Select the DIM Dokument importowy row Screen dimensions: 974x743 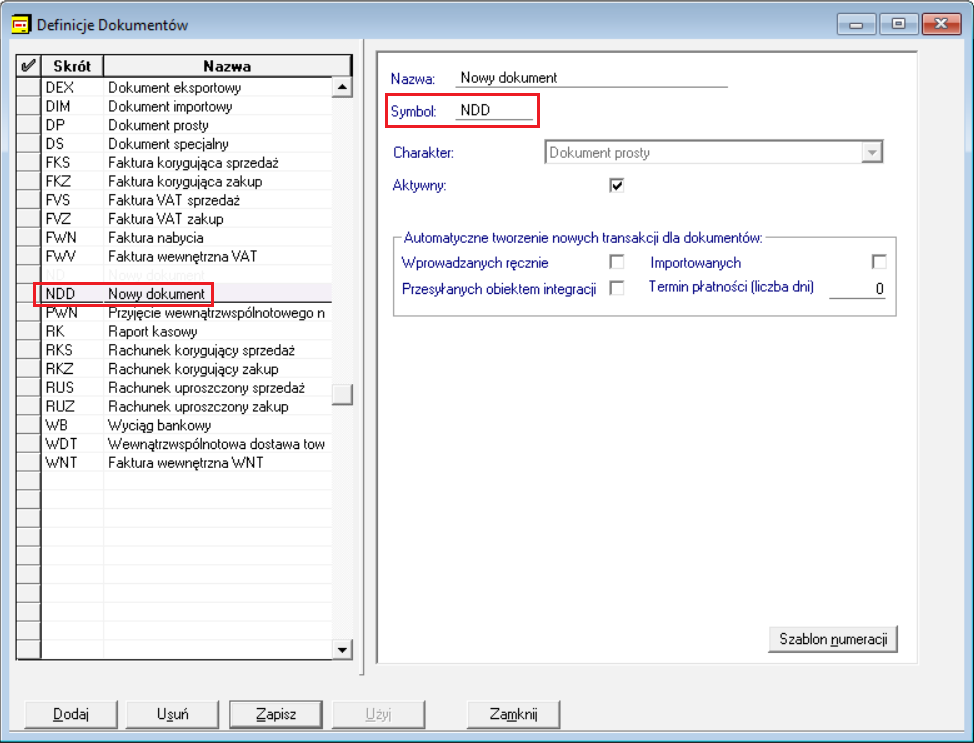(186, 106)
